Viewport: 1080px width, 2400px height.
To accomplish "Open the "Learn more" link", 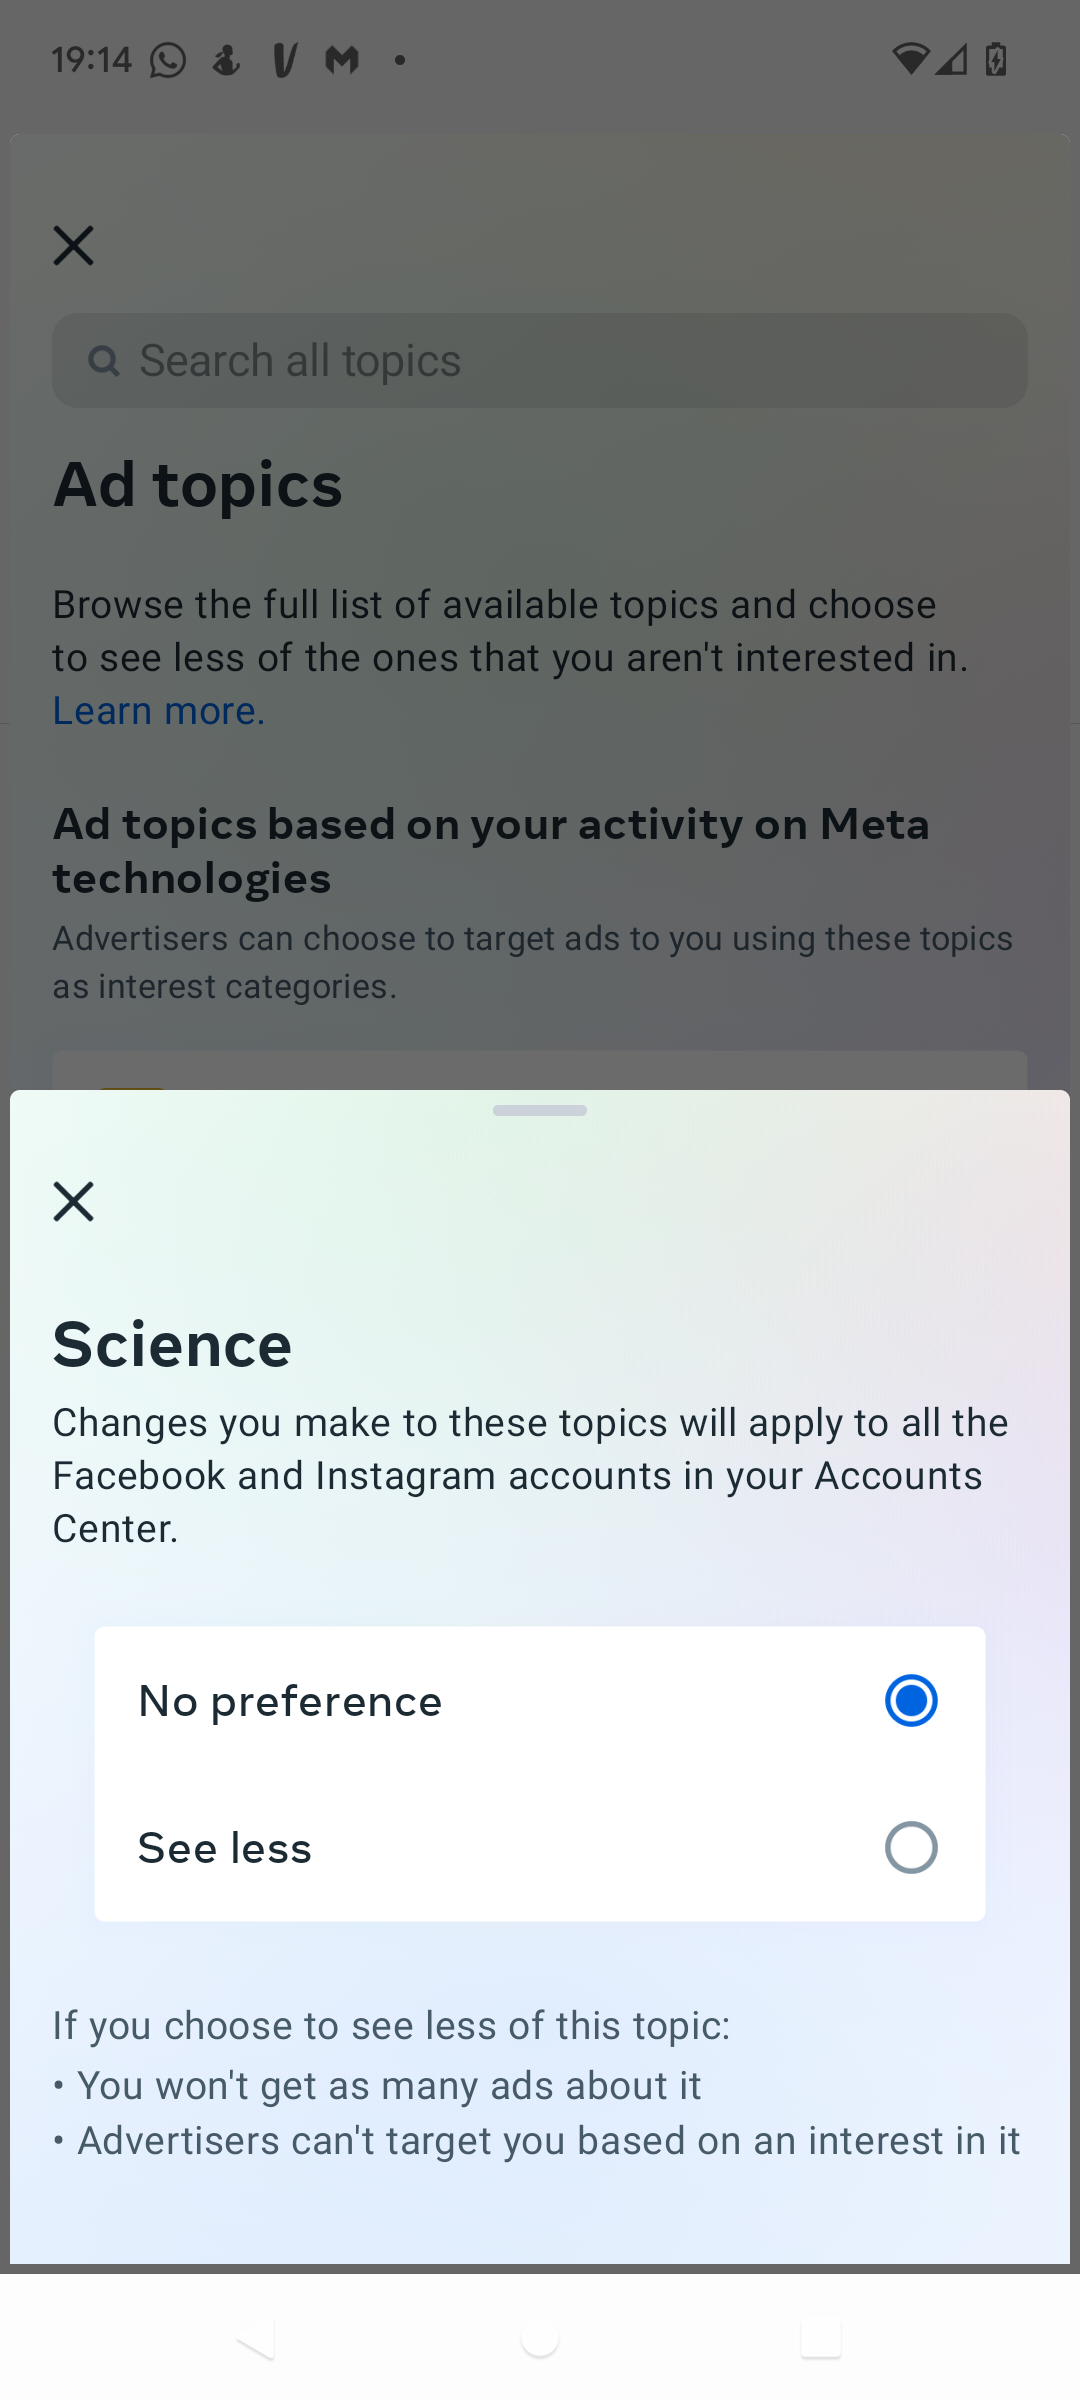I will pos(159,711).
